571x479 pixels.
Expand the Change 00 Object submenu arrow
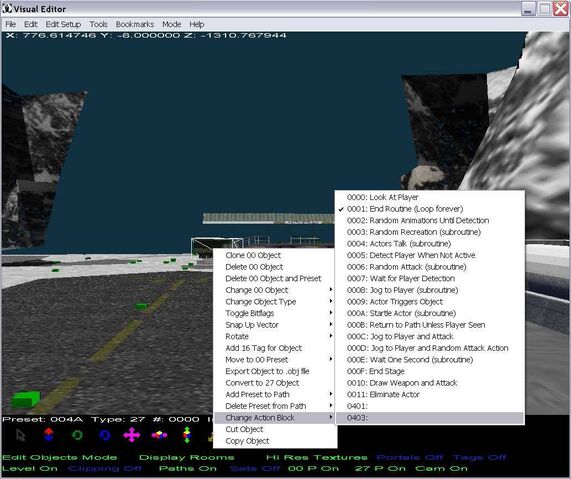(x=331, y=290)
